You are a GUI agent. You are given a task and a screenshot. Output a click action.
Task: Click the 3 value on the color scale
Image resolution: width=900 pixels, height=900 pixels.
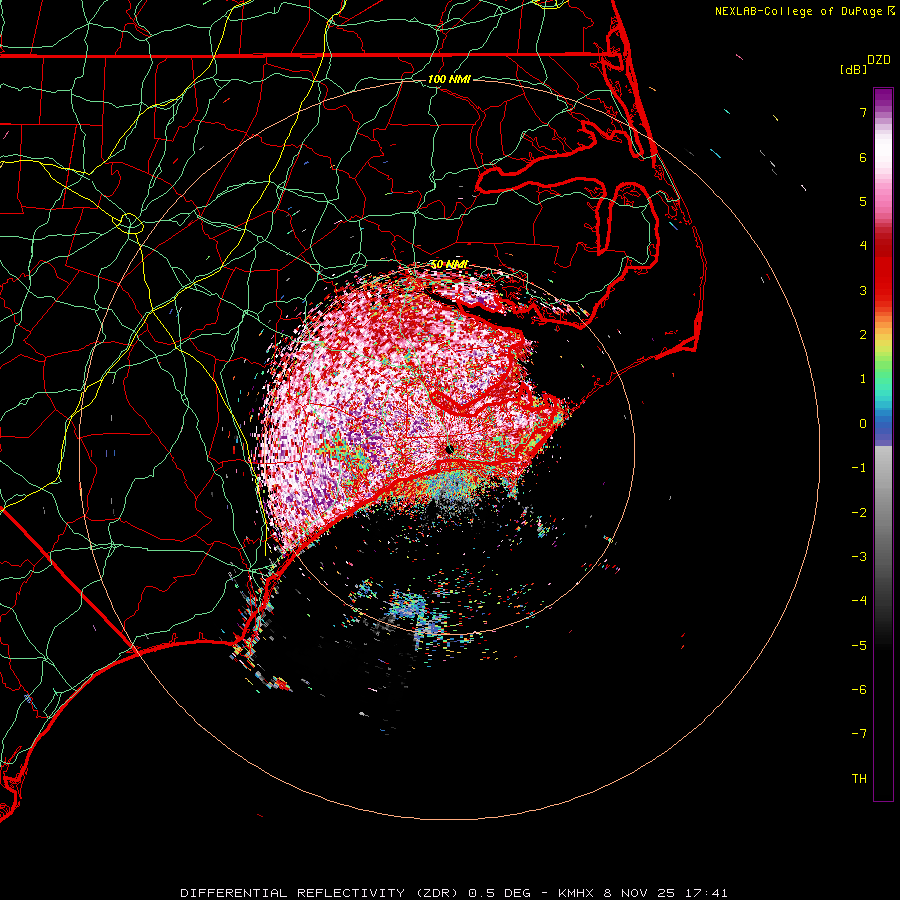tap(863, 290)
